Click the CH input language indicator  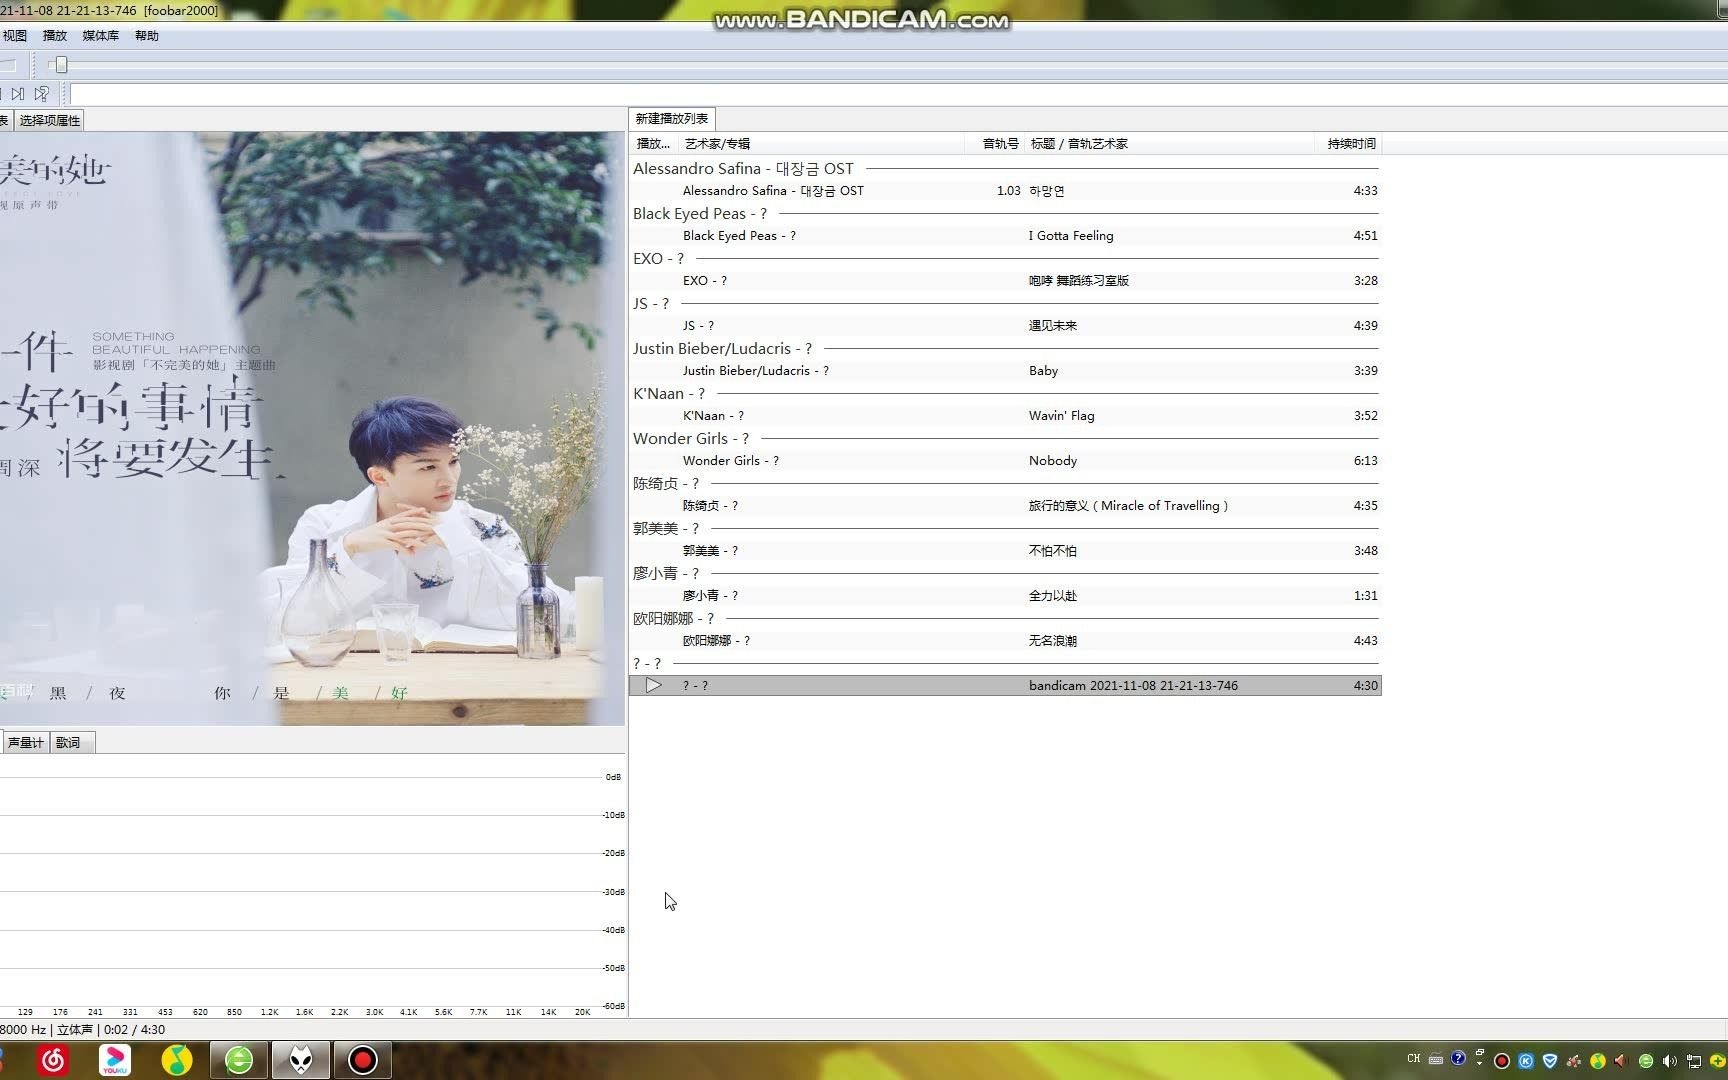(x=1413, y=1058)
